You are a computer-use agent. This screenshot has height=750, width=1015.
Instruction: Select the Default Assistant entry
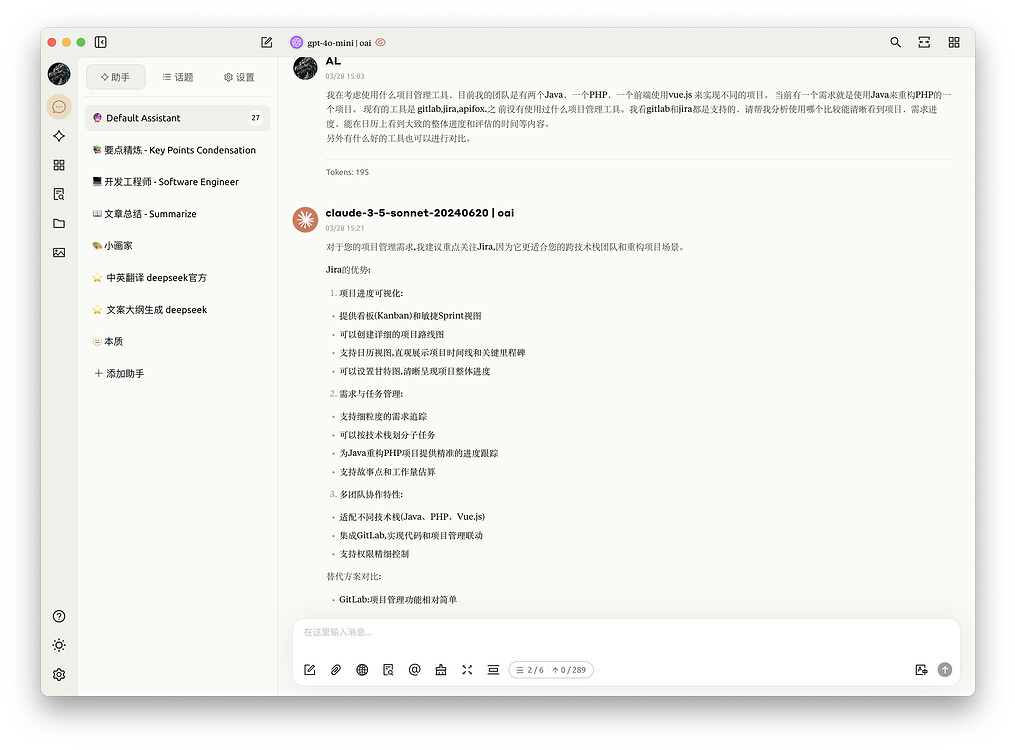[x=177, y=118]
